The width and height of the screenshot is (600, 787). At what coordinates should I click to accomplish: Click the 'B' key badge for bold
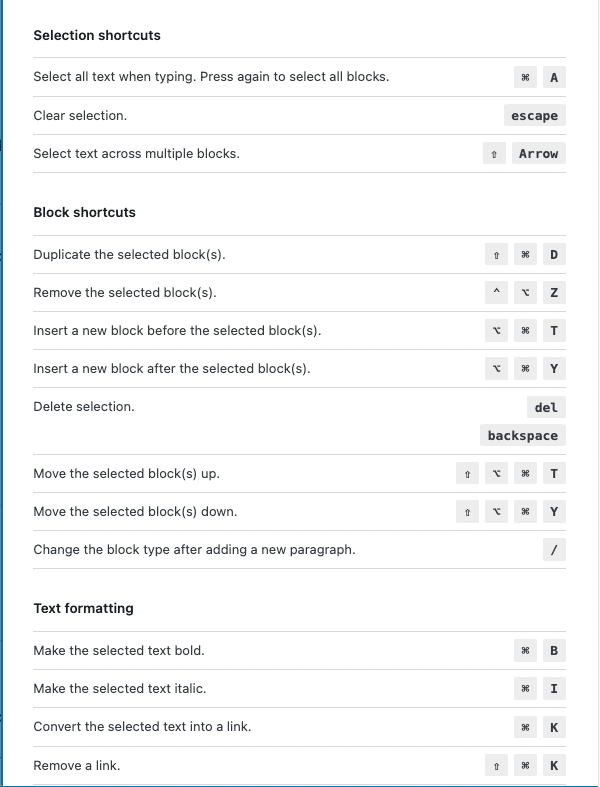(554, 650)
